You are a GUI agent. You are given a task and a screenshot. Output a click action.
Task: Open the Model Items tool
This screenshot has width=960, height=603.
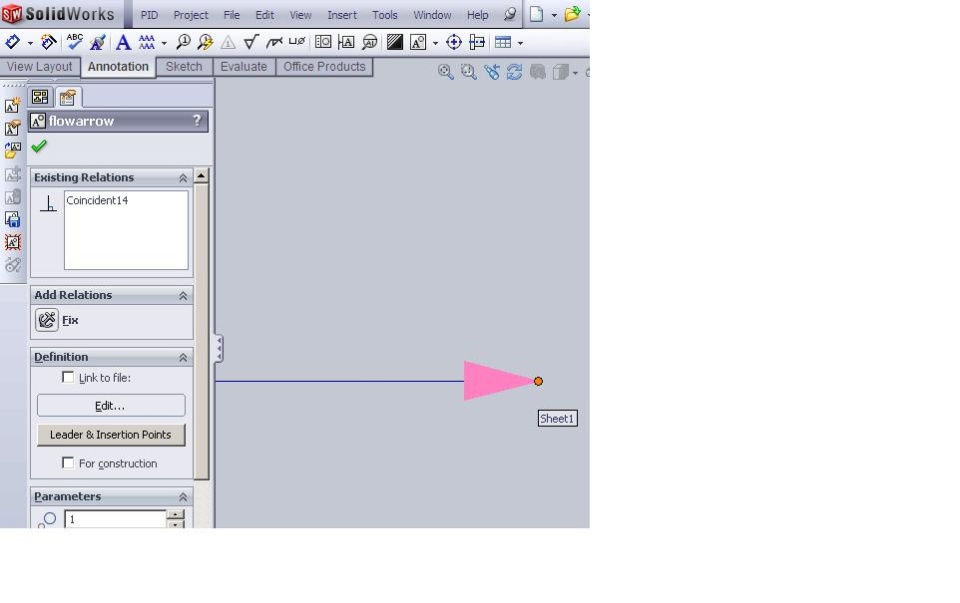click(48, 42)
